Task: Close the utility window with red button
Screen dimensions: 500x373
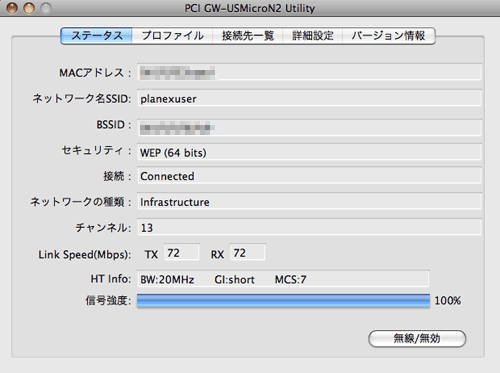Action: [x=12, y=8]
